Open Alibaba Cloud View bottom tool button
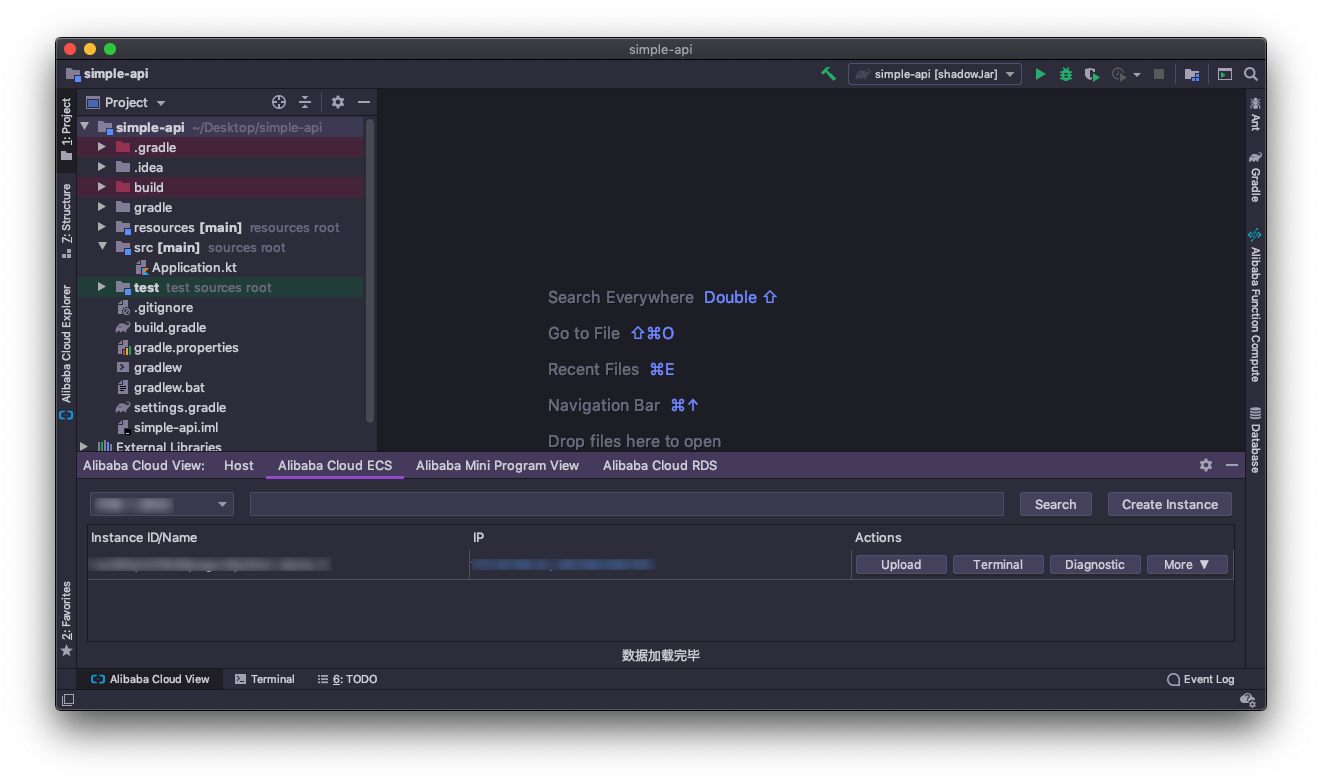Viewport: 1322px width, 784px height. [150, 679]
